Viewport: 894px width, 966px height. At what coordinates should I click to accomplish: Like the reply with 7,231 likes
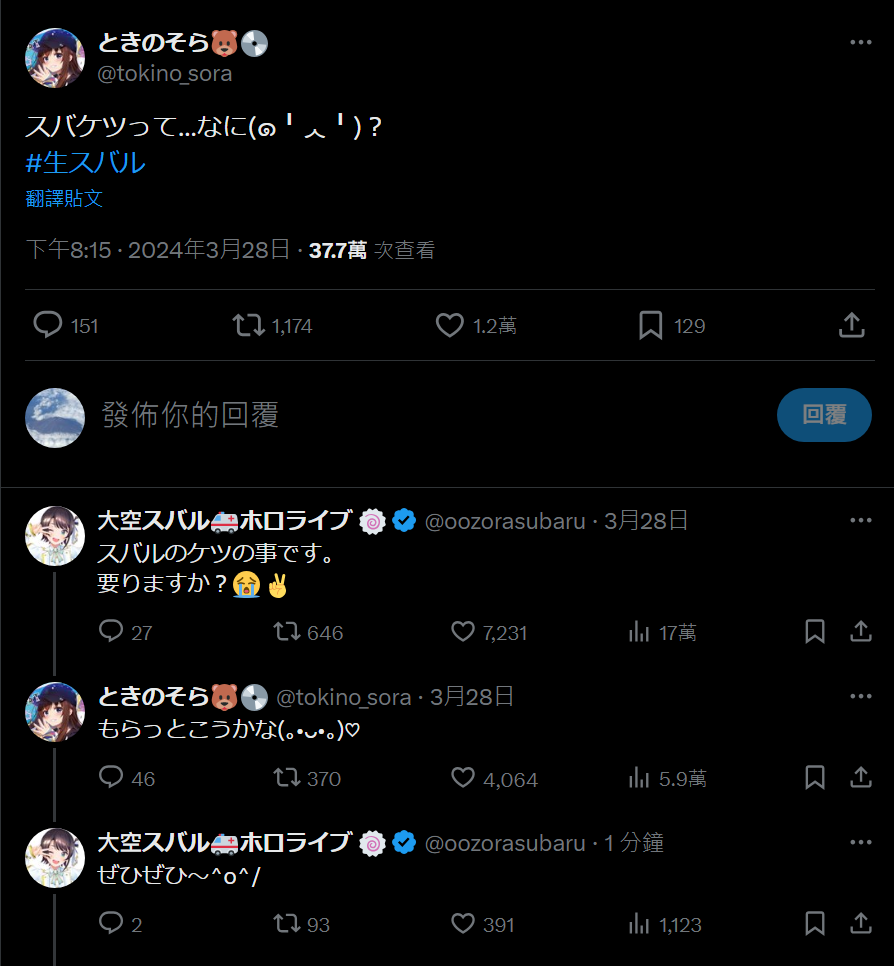(x=462, y=632)
